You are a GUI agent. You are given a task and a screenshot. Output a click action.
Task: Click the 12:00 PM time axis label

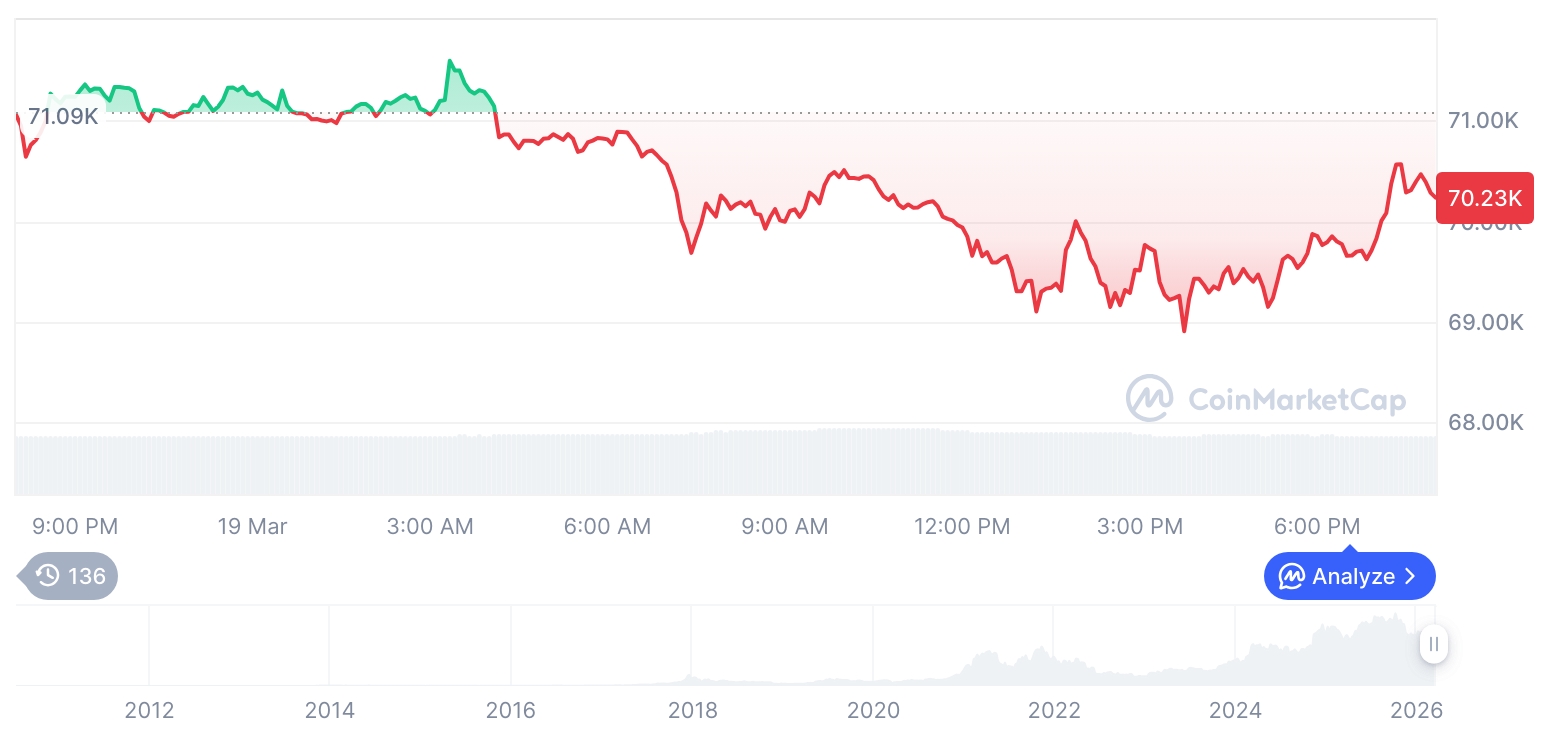click(962, 526)
